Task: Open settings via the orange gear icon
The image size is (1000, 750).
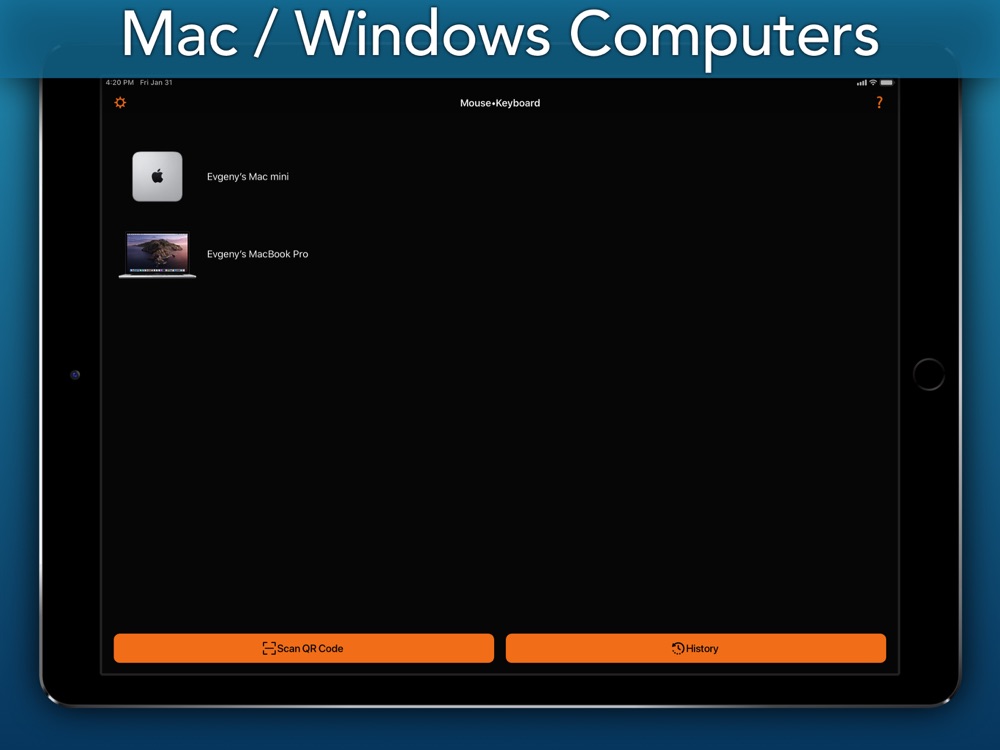Action: pos(120,103)
